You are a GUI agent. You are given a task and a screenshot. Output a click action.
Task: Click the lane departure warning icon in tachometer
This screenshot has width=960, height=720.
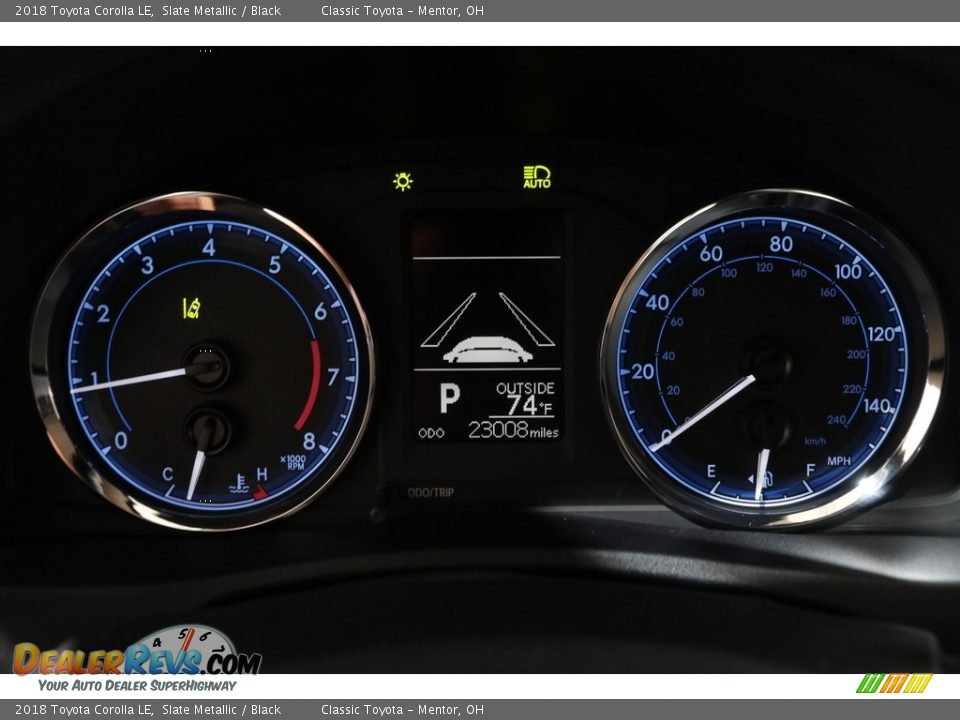tap(191, 308)
